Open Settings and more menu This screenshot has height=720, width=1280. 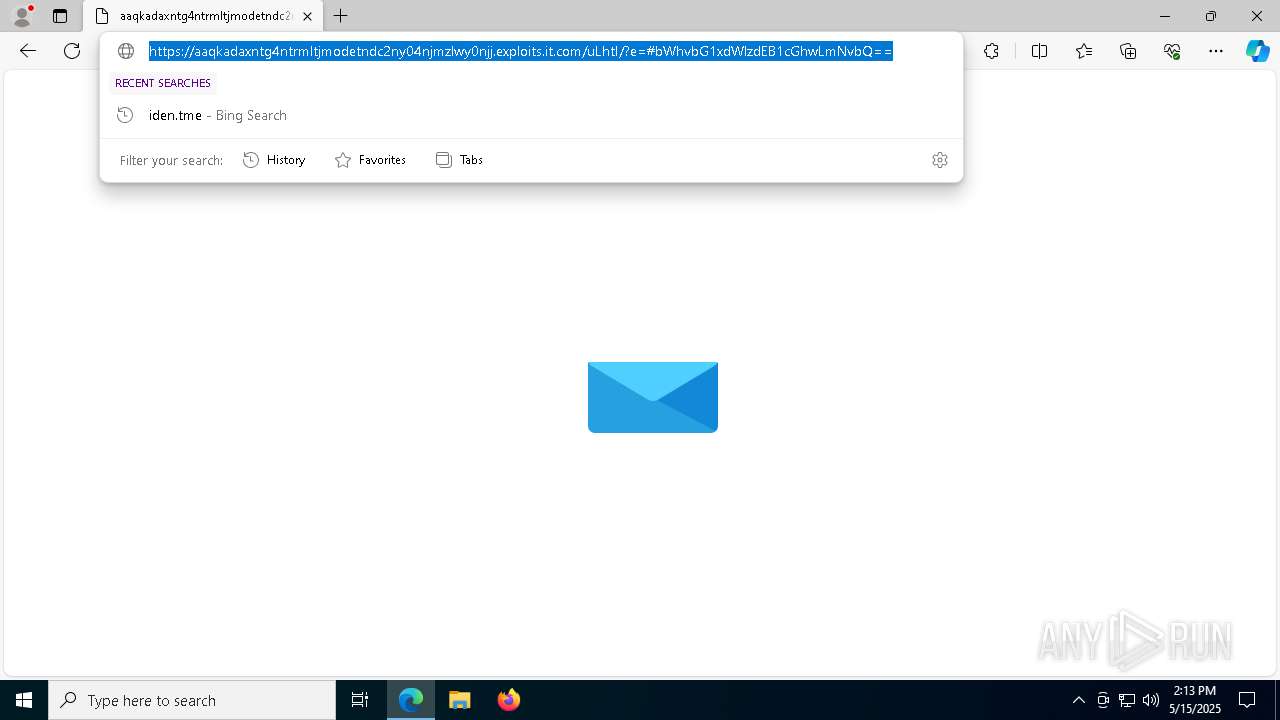pyautogui.click(x=1216, y=51)
